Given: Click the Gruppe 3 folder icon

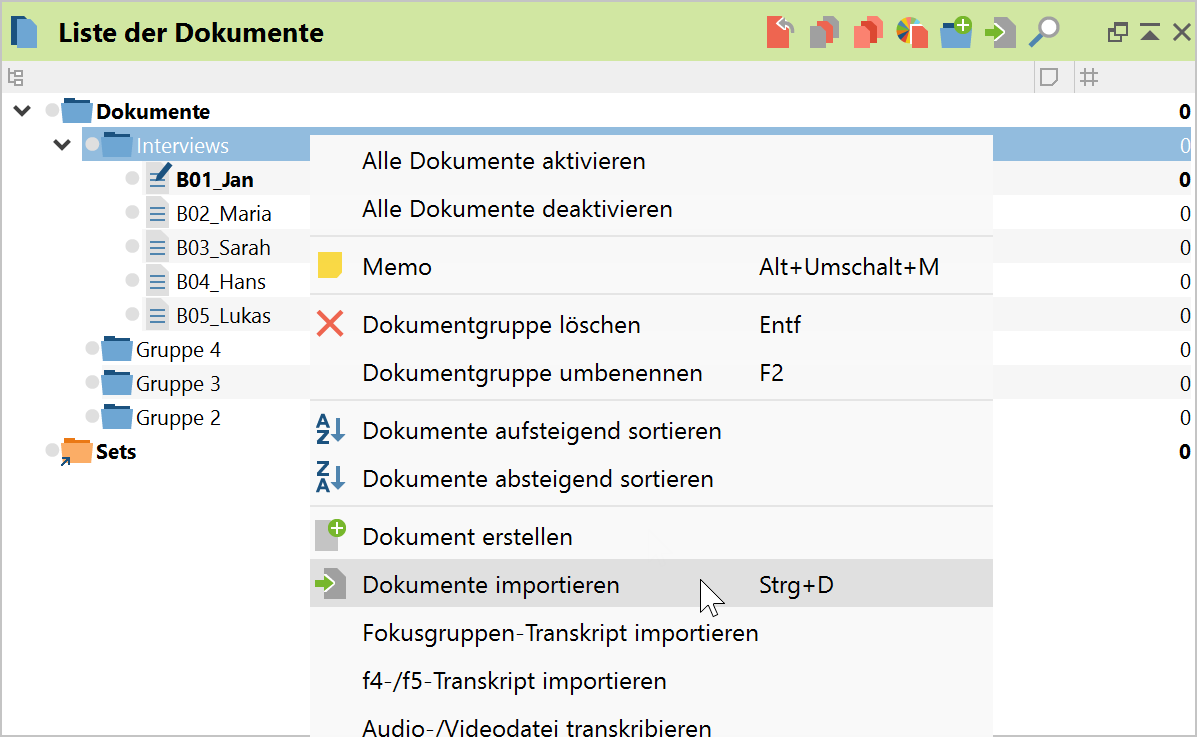Looking at the screenshot, I should [x=117, y=383].
